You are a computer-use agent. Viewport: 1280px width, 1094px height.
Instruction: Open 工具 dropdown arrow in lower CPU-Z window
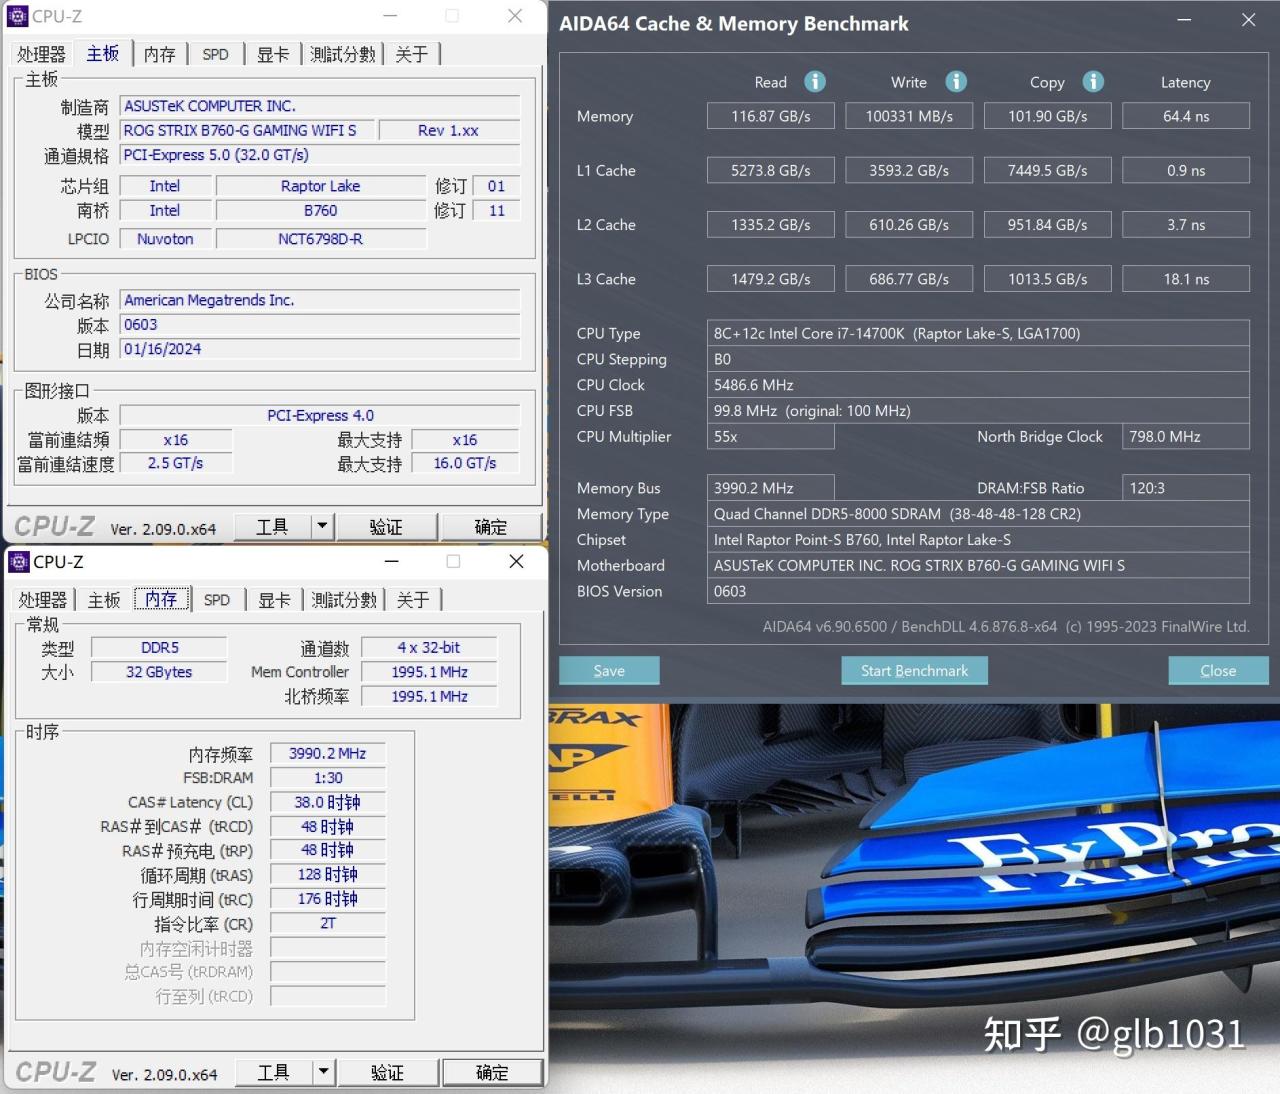click(323, 1072)
